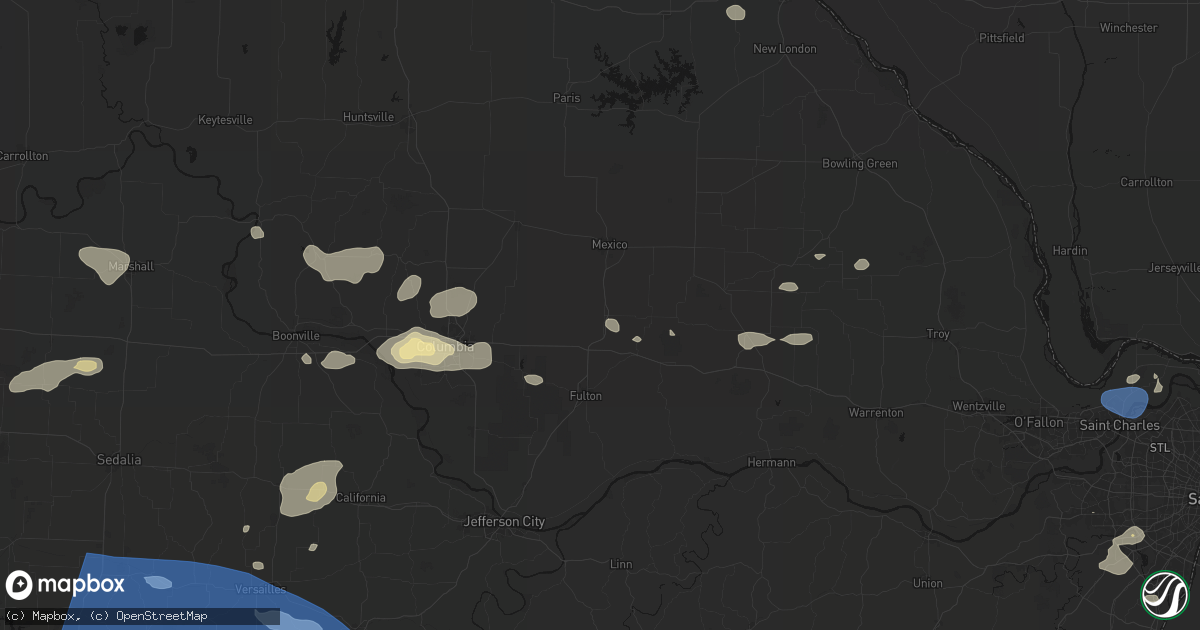Click the Marshall town label
The width and height of the screenshot is (1200, 630).
[132, 267]
